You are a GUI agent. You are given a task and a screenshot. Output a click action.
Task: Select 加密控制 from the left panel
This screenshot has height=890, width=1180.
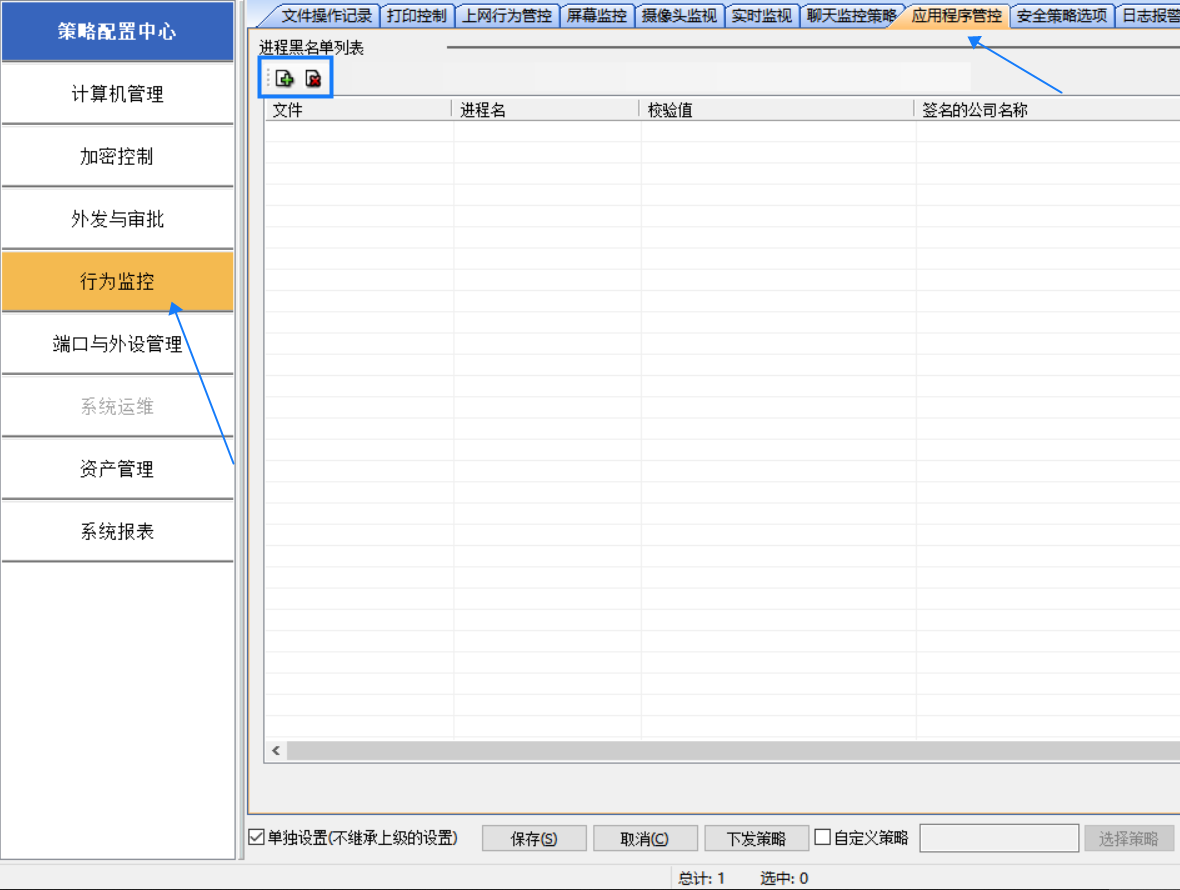117,157
